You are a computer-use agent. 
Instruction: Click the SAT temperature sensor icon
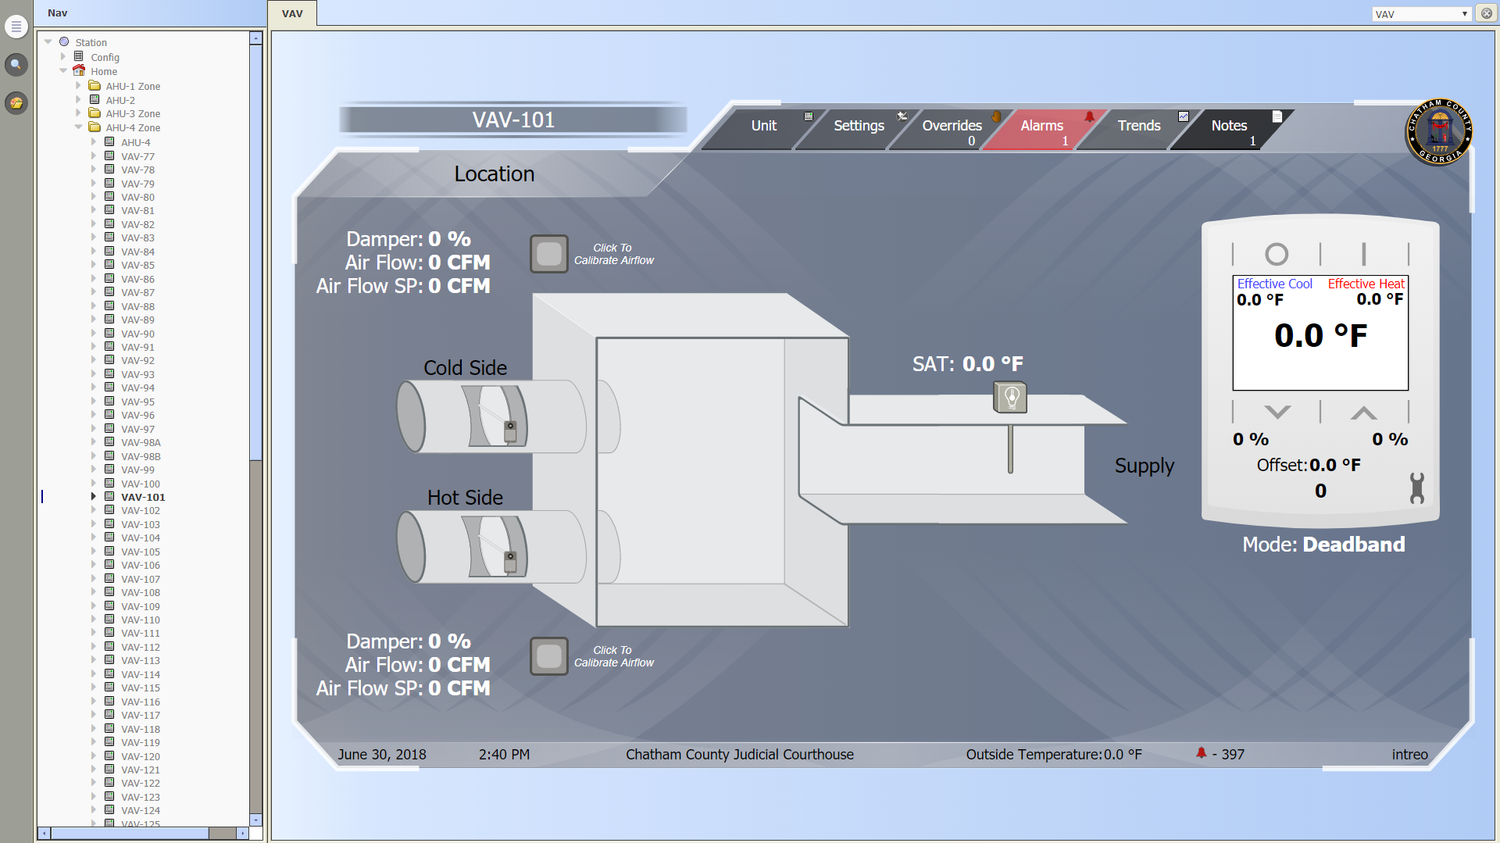[x=1010, y=397]
